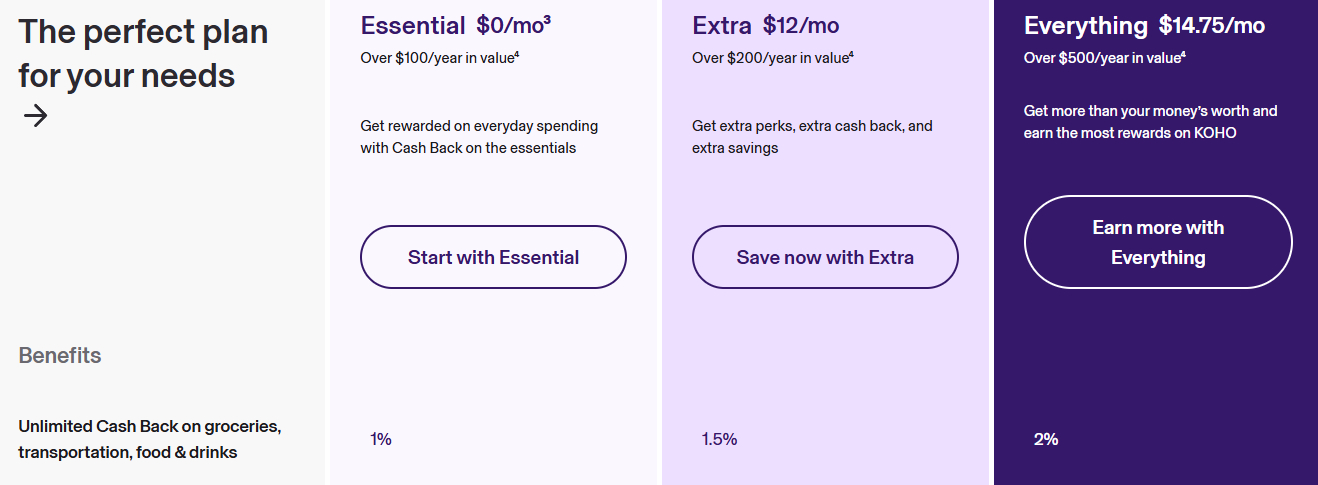
Task: Click the Everything plan description mentioning KOHO
Action: (1151, 121)
